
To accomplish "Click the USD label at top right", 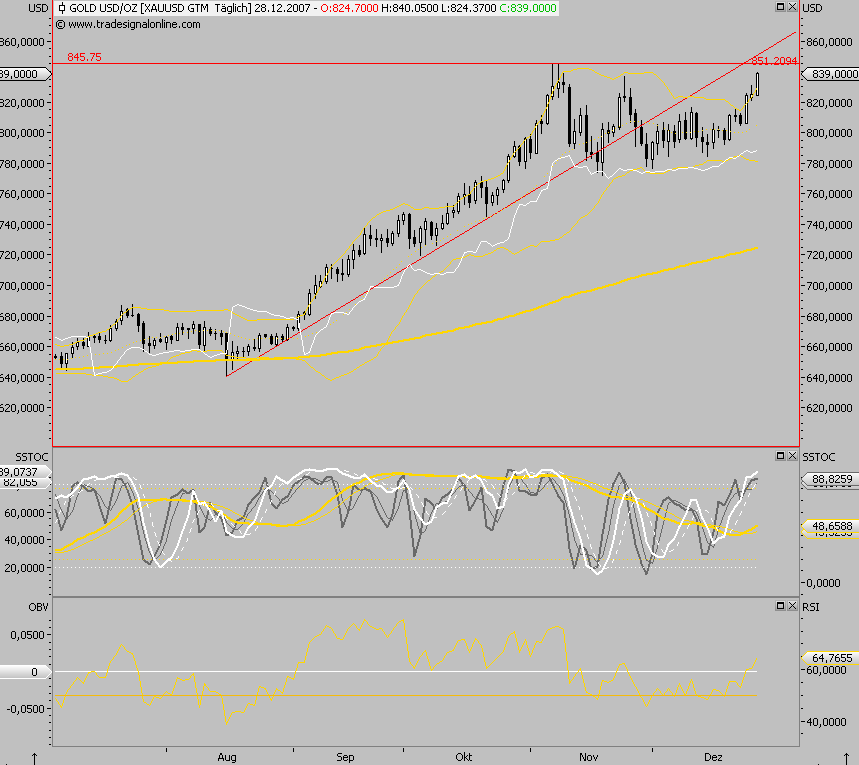I will point(812,8).
